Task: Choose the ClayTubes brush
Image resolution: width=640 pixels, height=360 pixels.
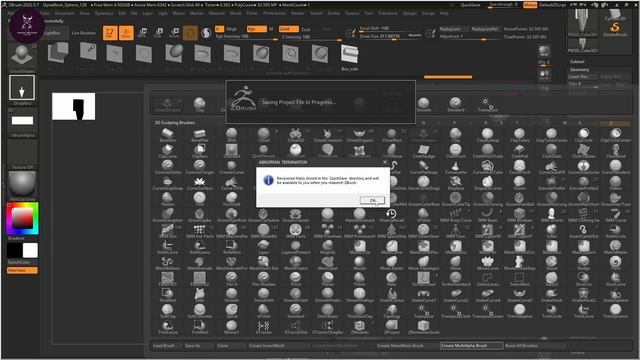Action: pos(519,135)
